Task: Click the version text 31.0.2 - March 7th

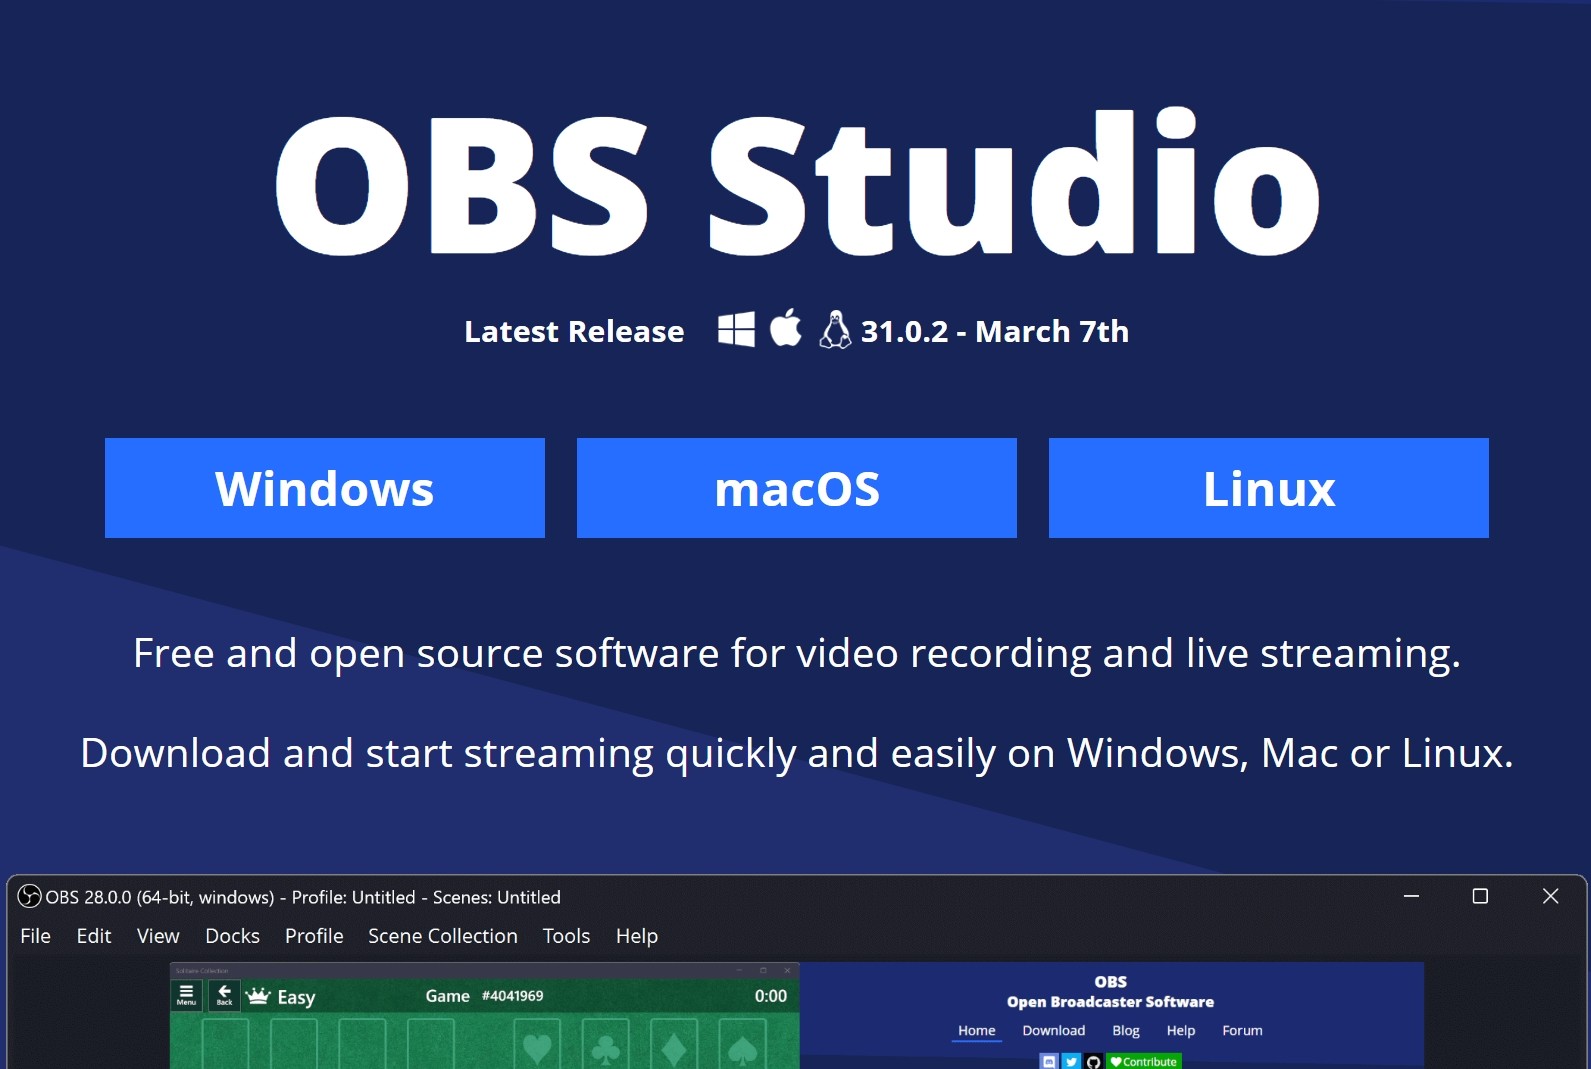Action: (x=995, y=331)
